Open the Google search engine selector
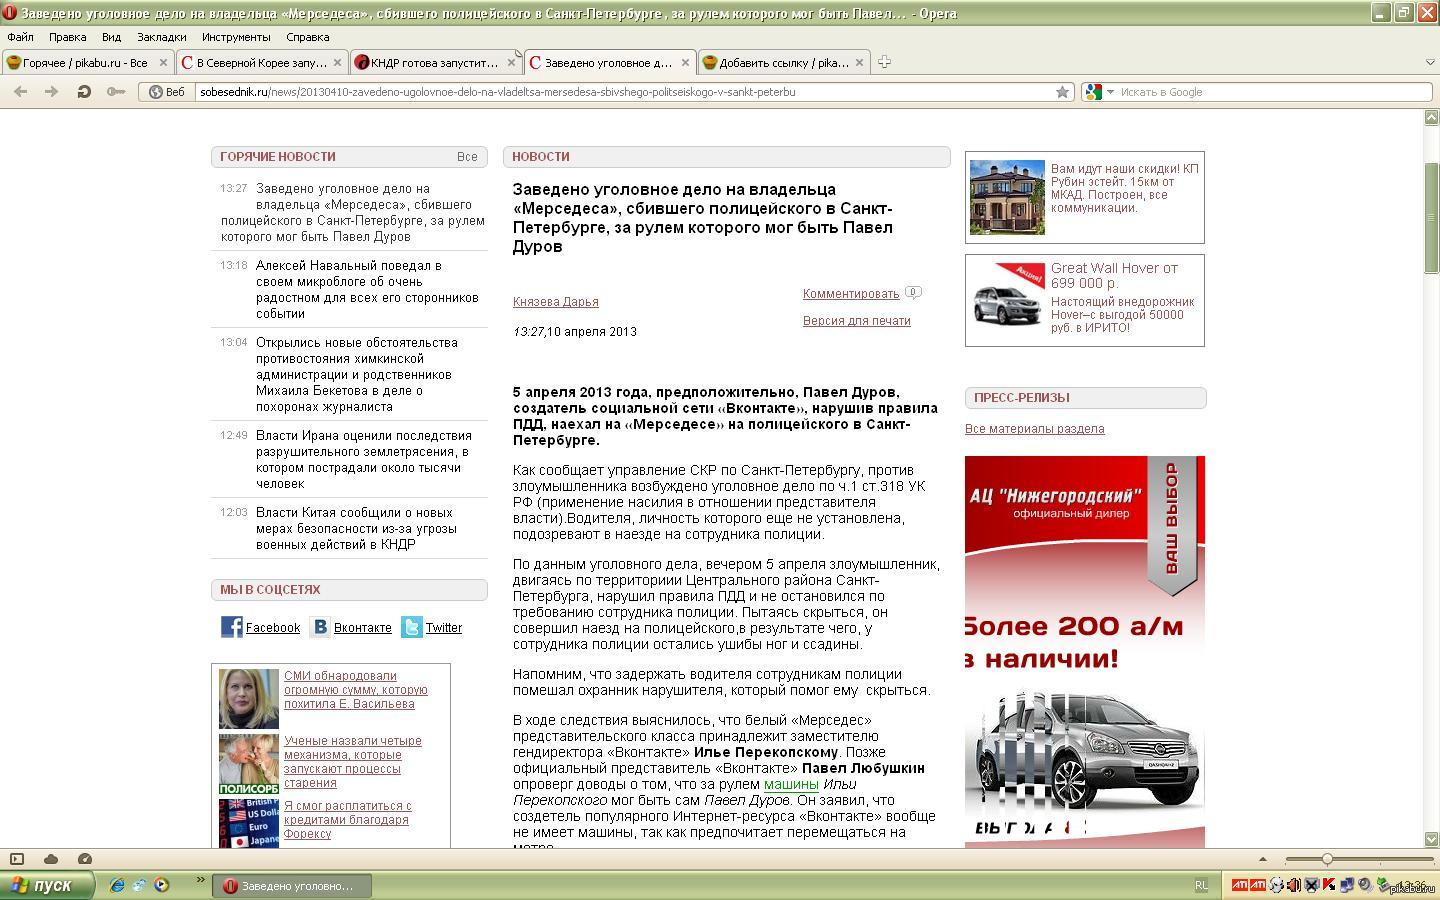Screen dimensions: 1440x900 click(1099, 92)
